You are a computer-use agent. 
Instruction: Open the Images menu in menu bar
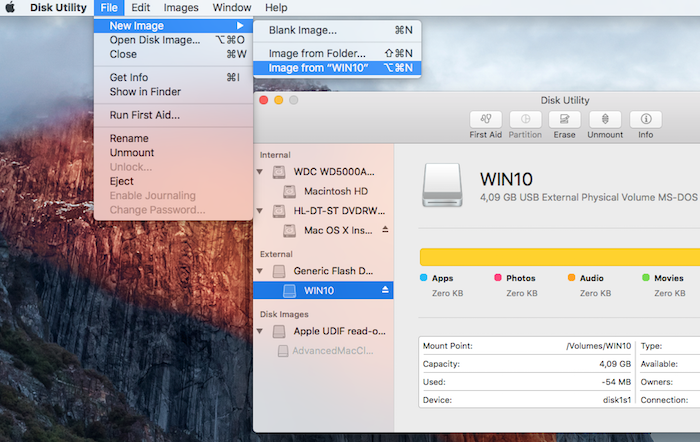click(181, 8)
